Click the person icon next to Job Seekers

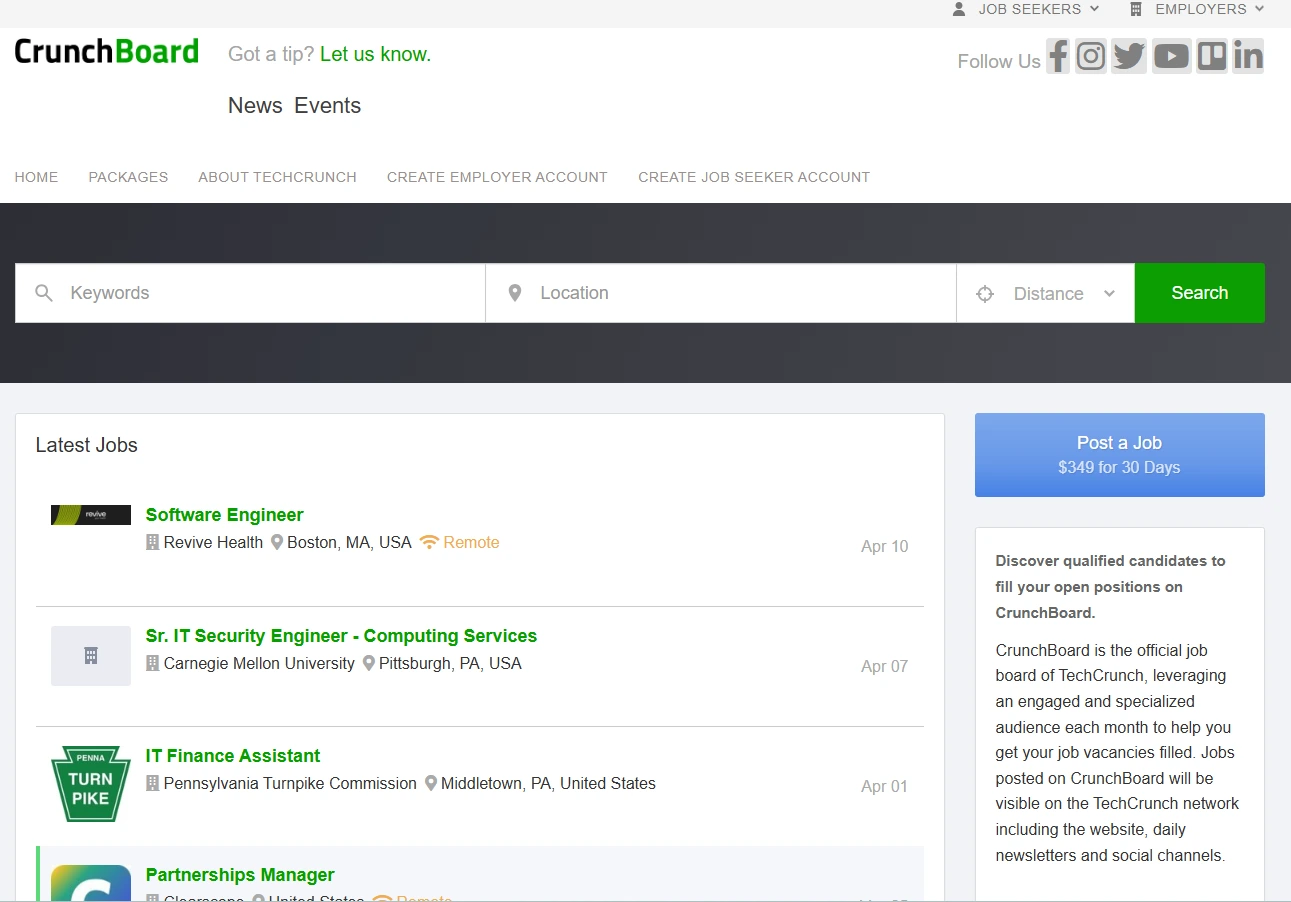tap(959, 9)
